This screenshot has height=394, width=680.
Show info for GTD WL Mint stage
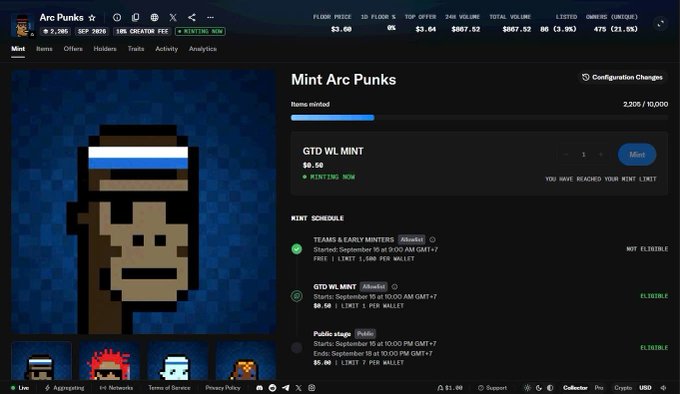tap(394, 287)
